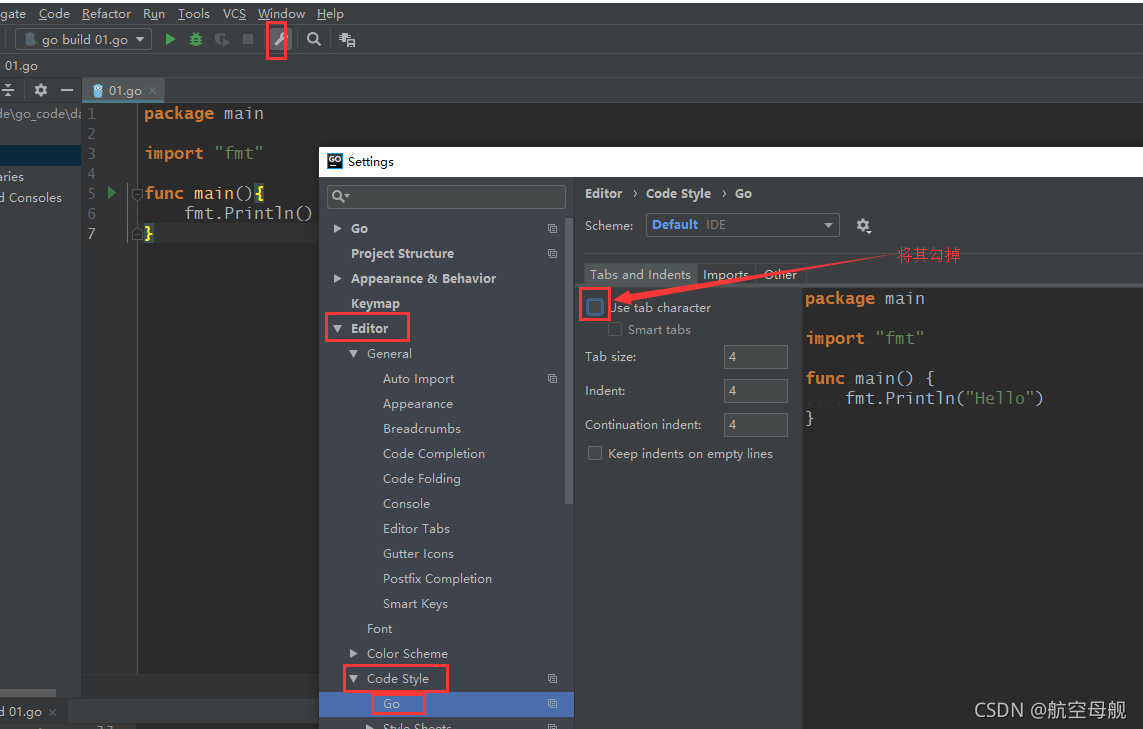Run the go build 01.go configuration

click(170, 39)
